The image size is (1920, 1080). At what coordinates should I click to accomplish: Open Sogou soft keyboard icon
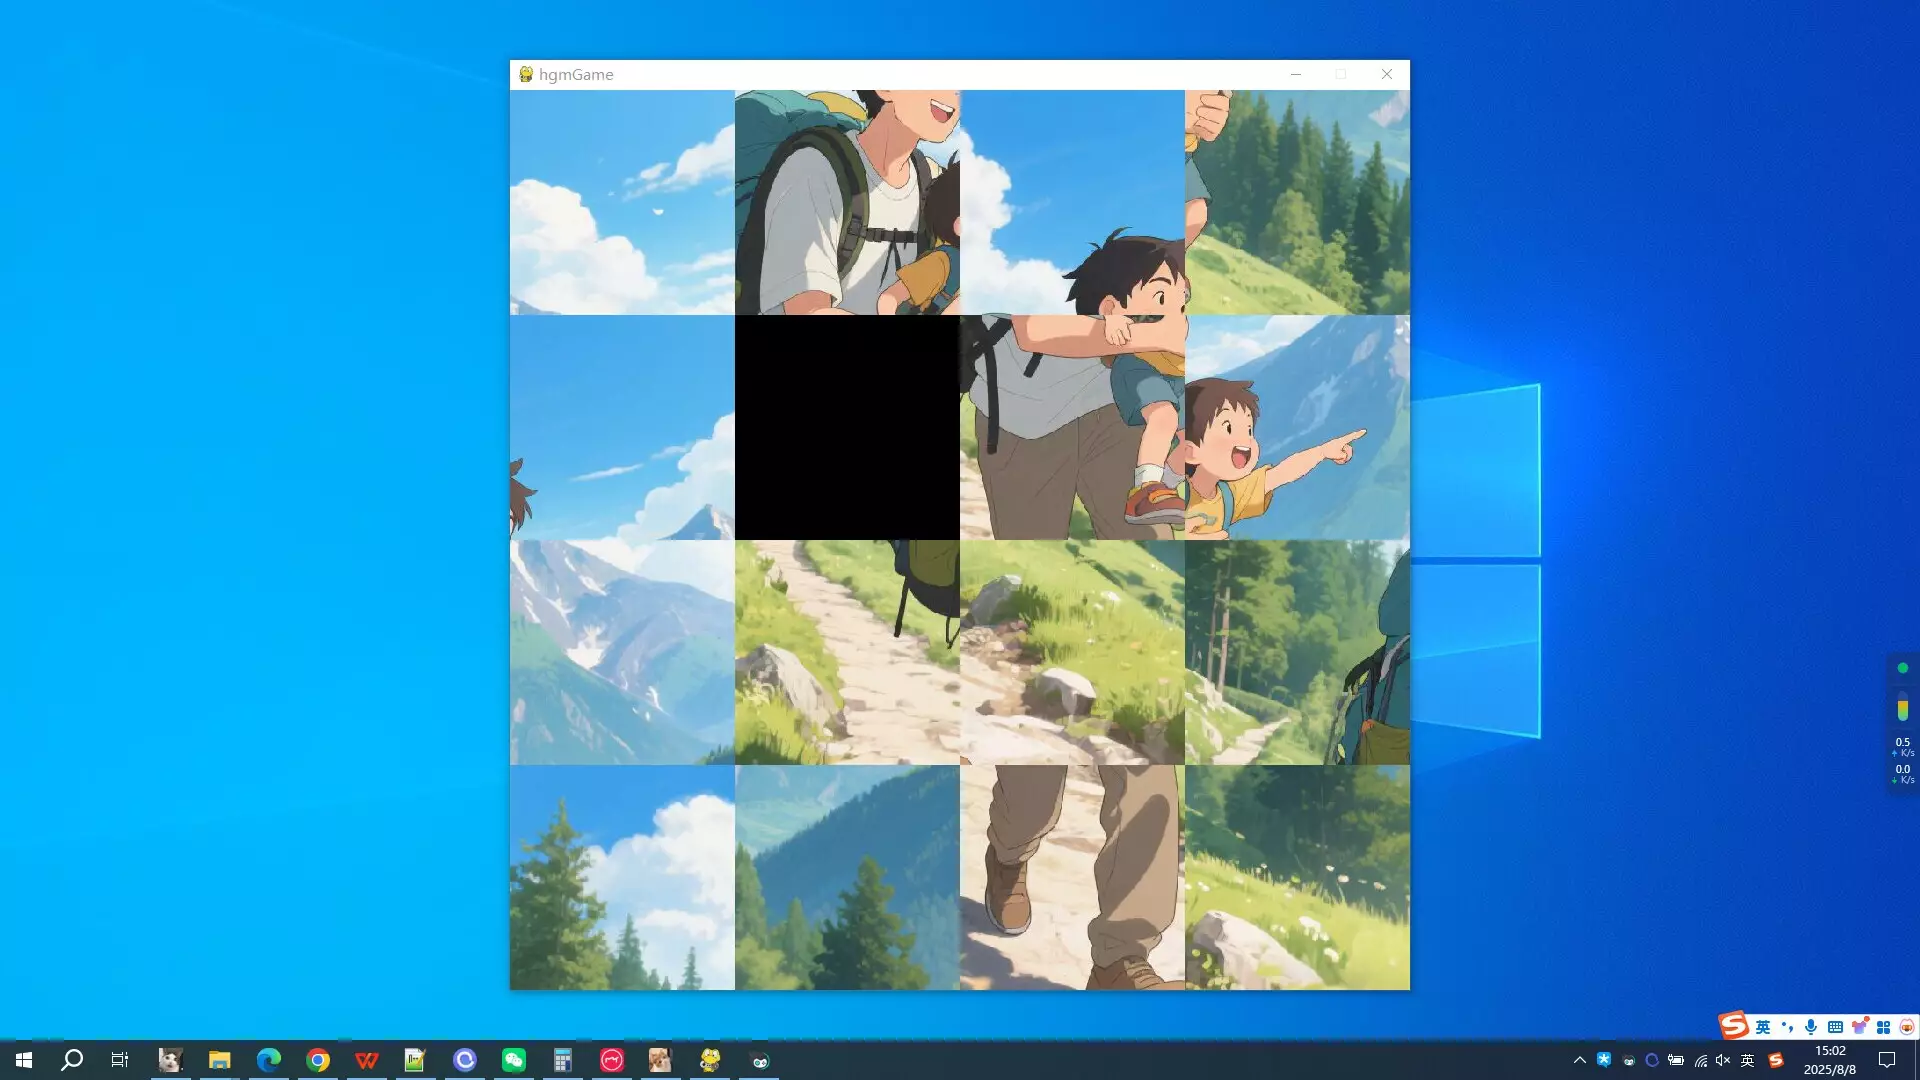(x=1835, y=1027)
